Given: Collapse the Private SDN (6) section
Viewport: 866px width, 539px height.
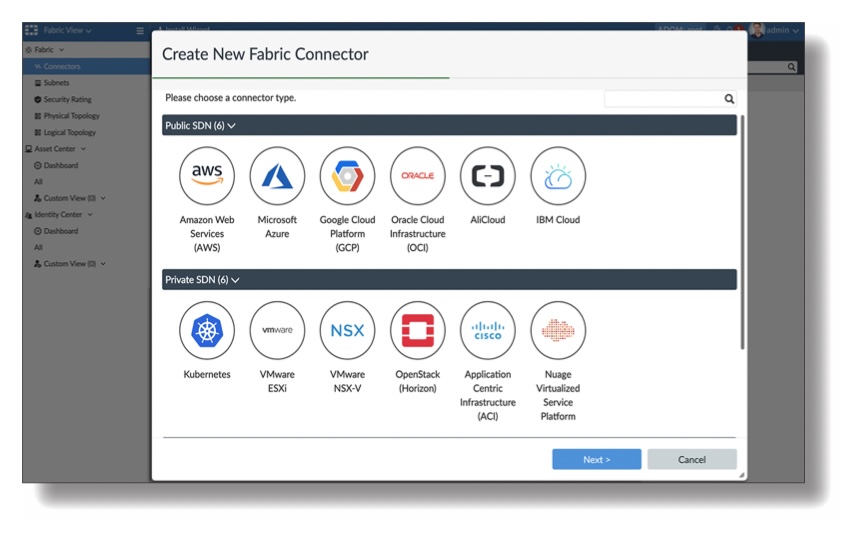Looking at the screenshot, I should click(x=235, y=280).
